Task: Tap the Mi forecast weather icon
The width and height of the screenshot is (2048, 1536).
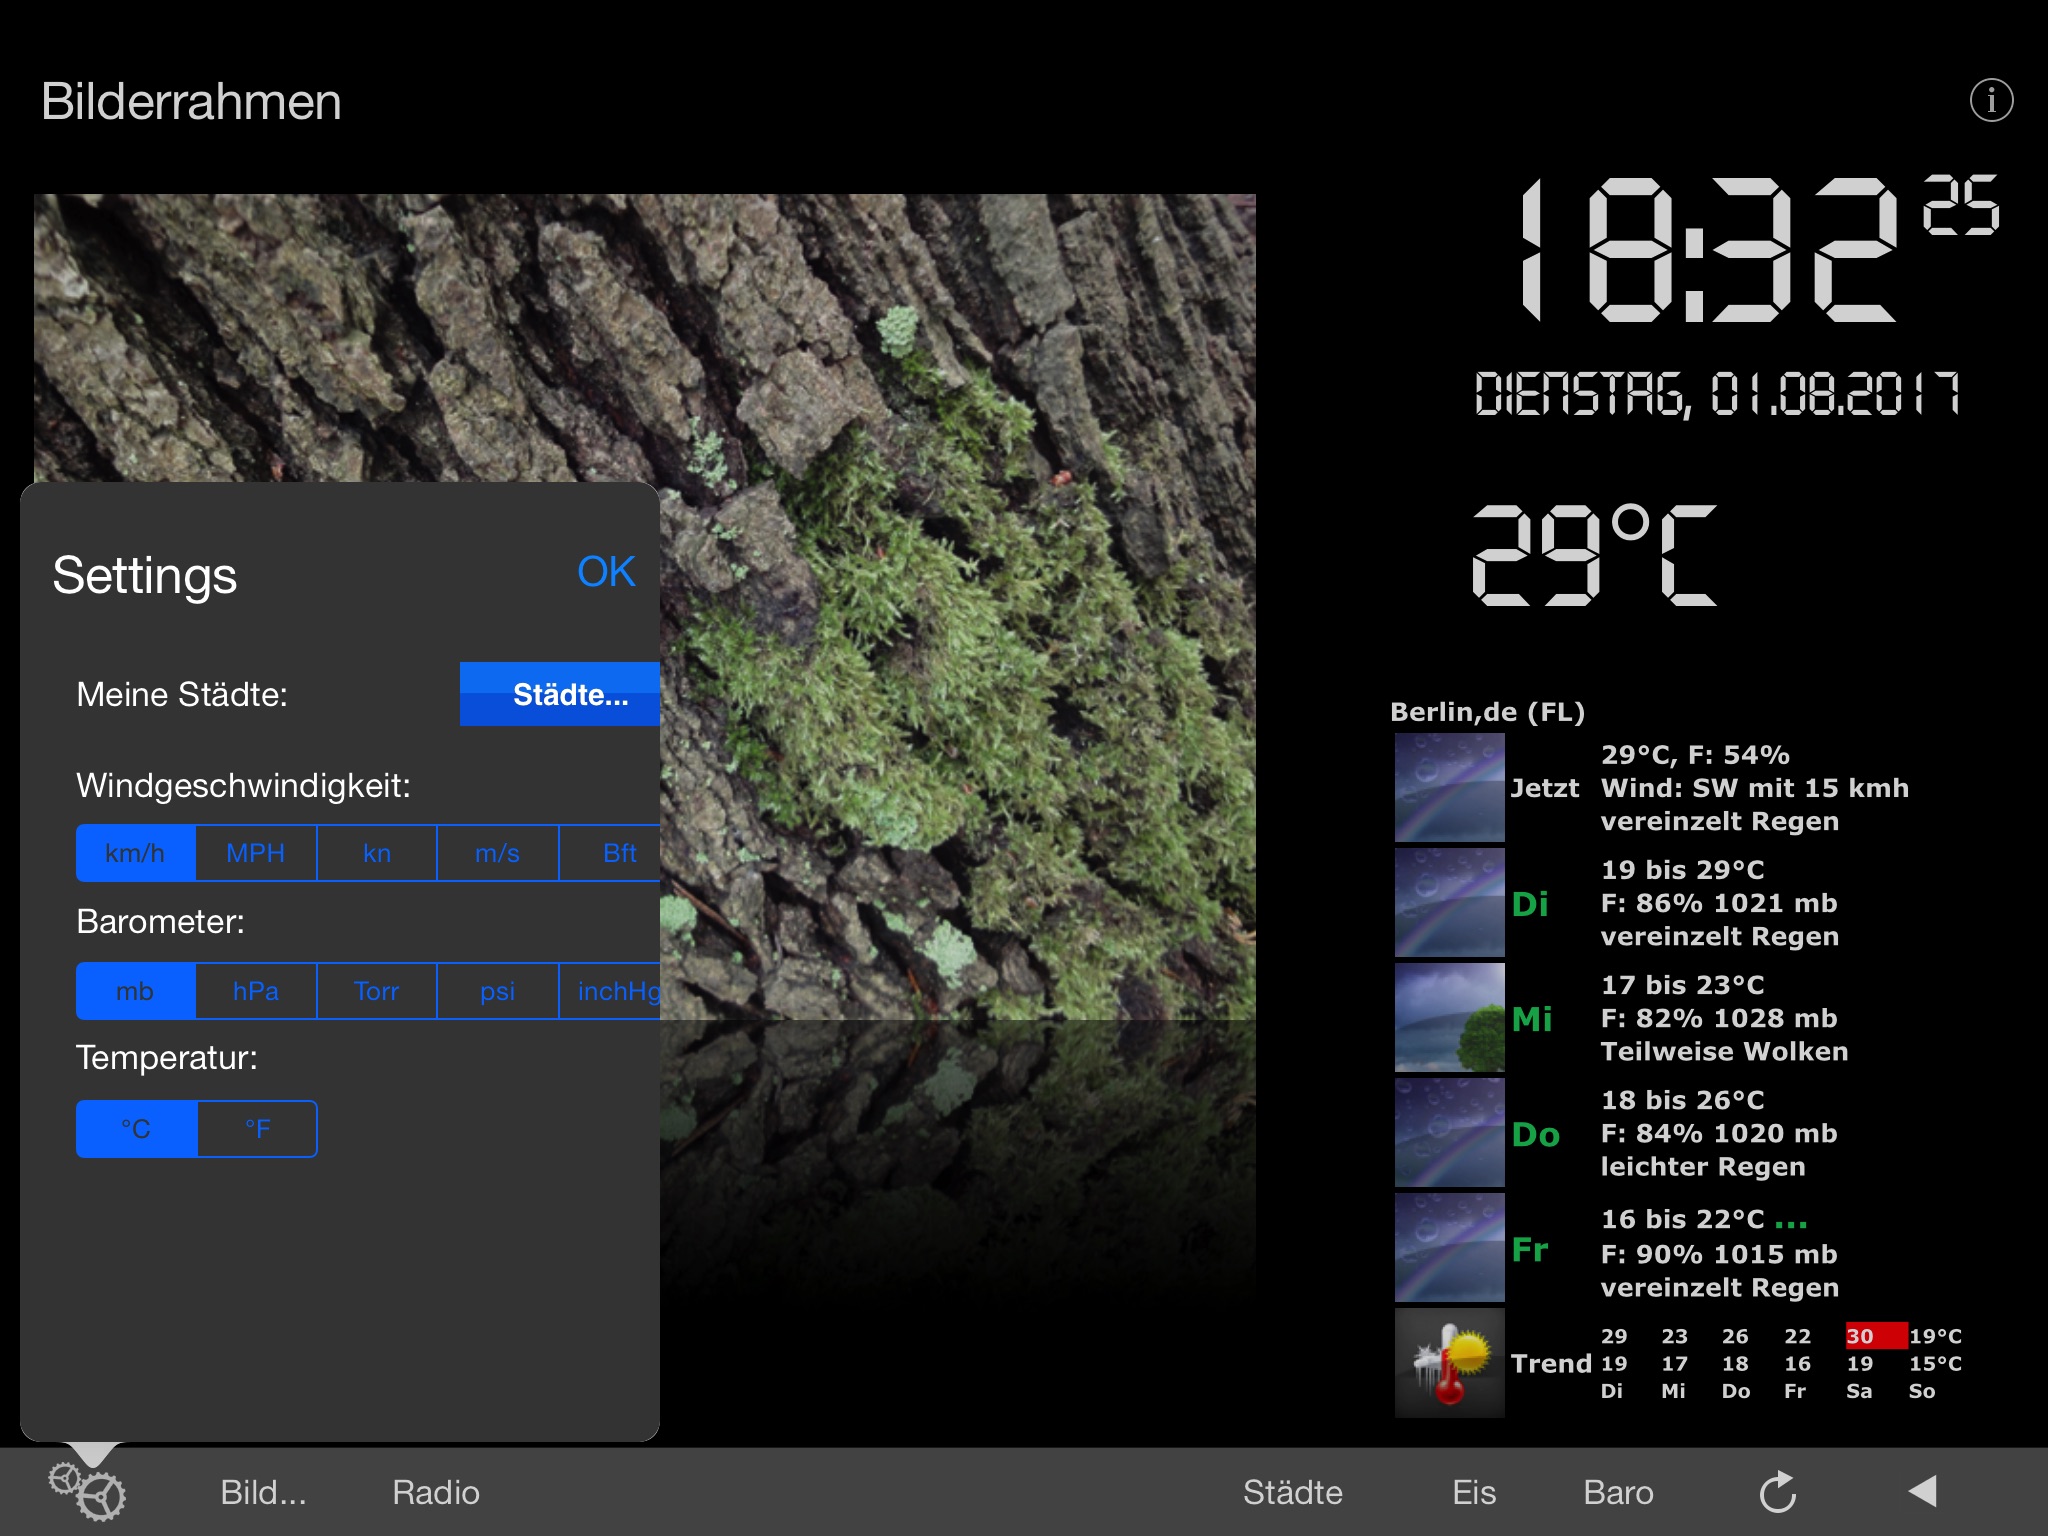Action: point(1449,1018)
